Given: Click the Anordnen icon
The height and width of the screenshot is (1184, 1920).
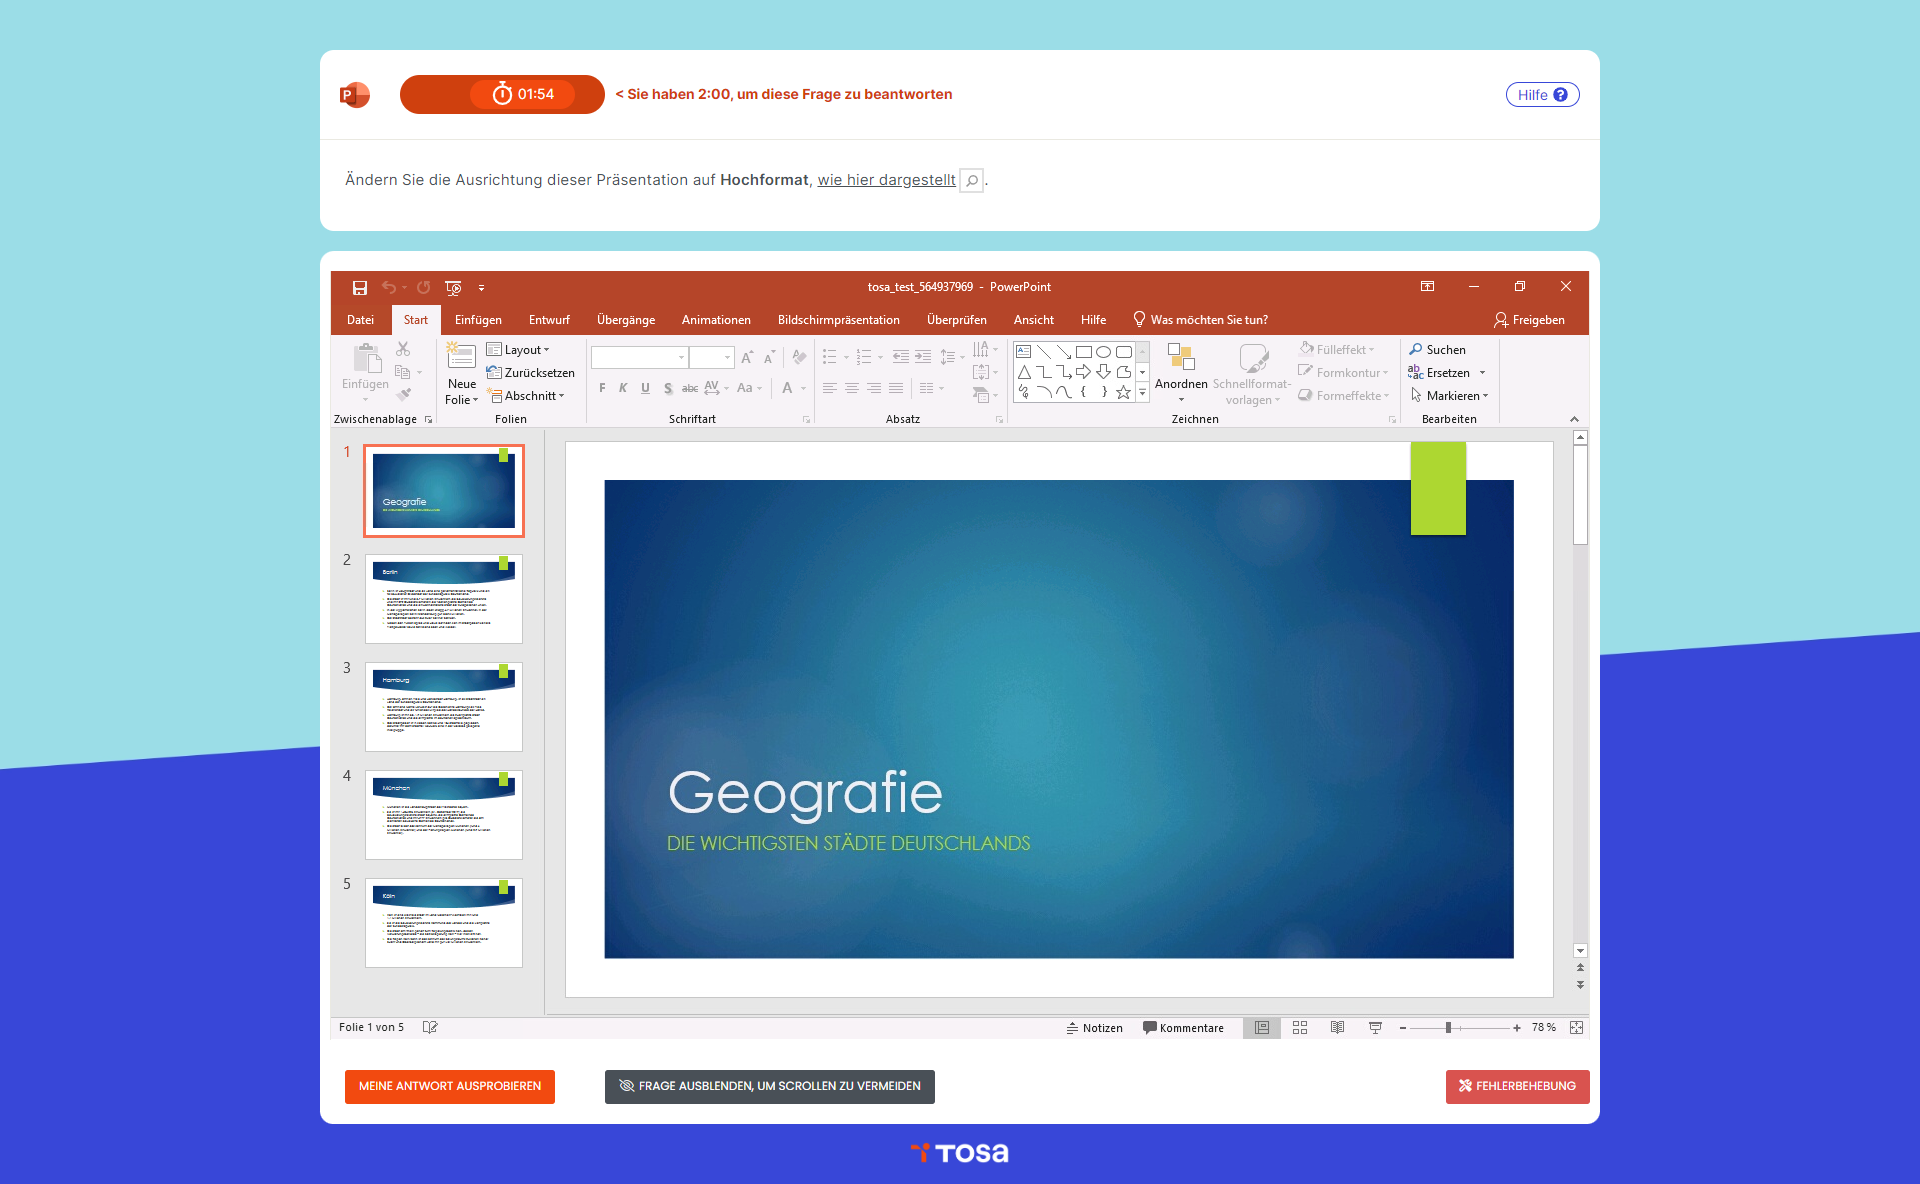Looking at the screenshot, I should coord(1181,358).
